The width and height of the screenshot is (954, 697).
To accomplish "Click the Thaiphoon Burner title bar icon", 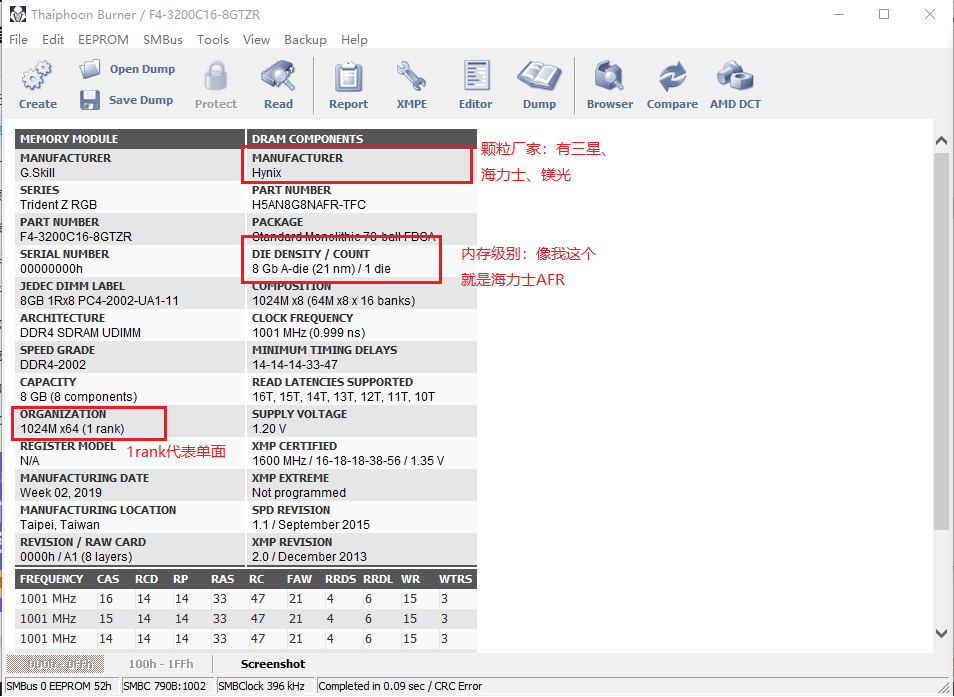I will [17, 14].
